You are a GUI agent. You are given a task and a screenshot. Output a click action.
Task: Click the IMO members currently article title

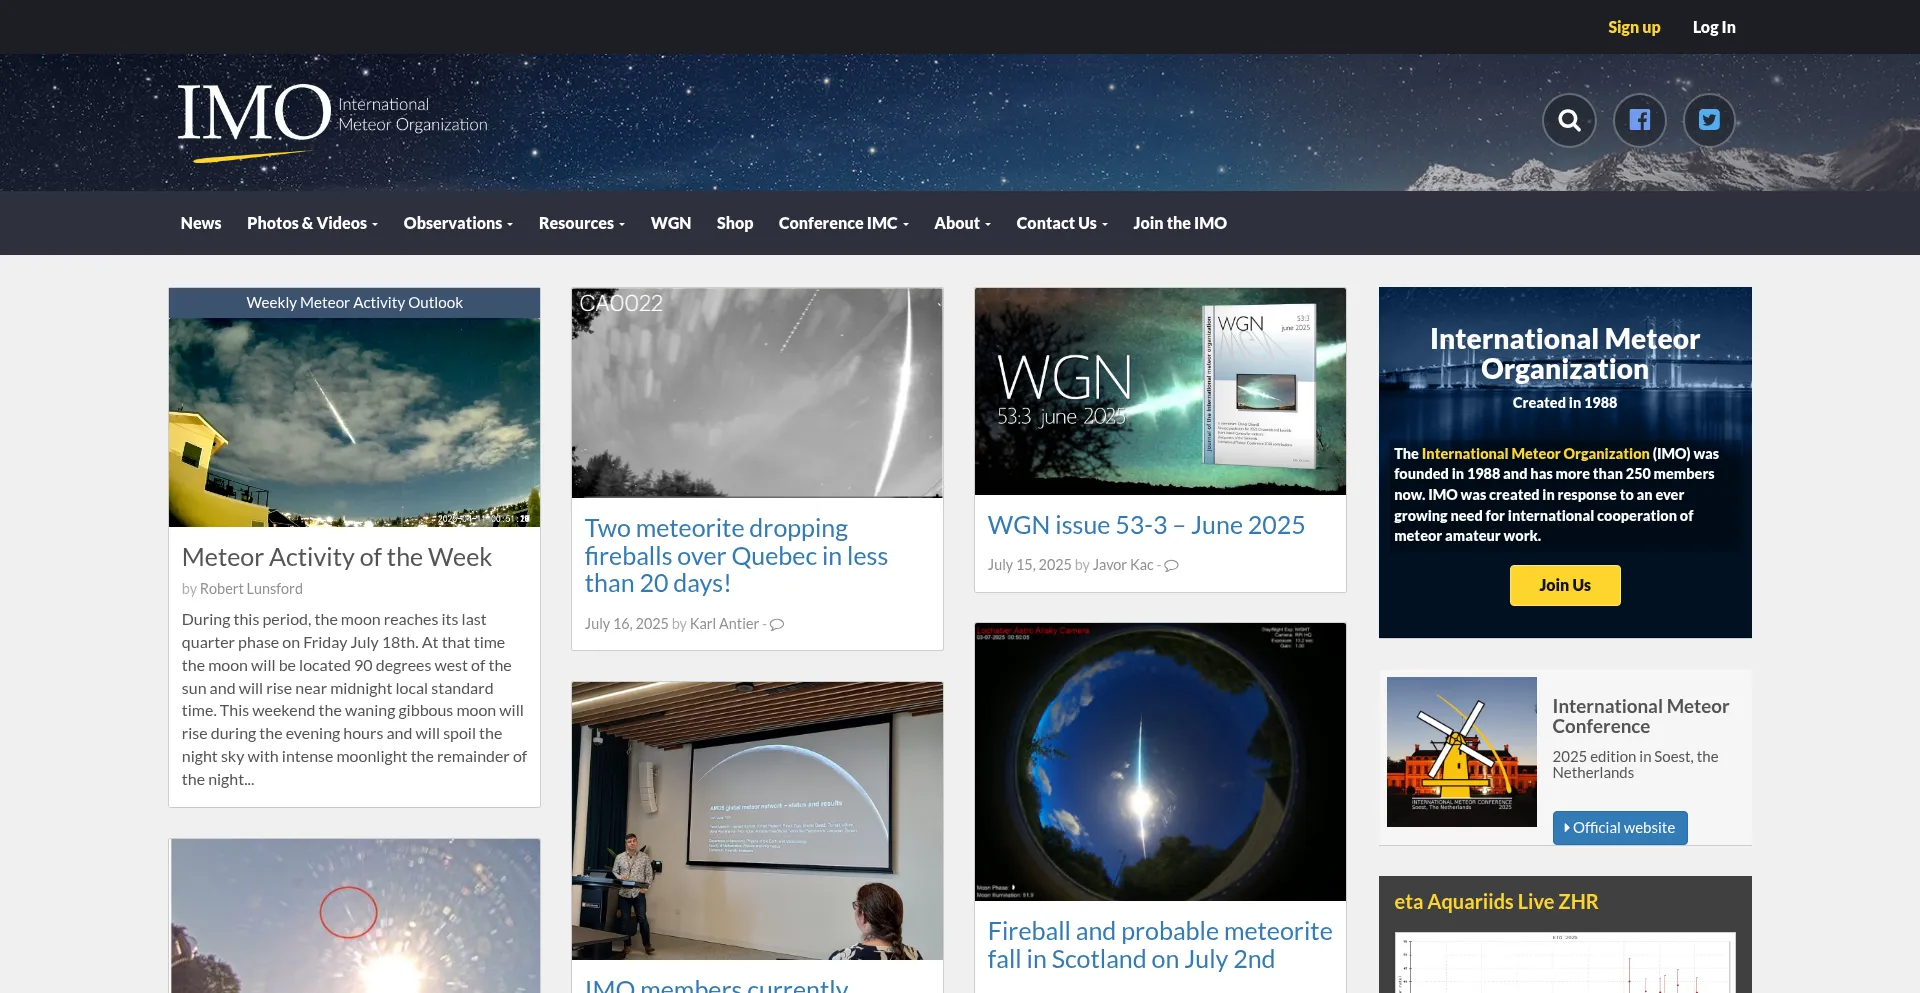716,985
